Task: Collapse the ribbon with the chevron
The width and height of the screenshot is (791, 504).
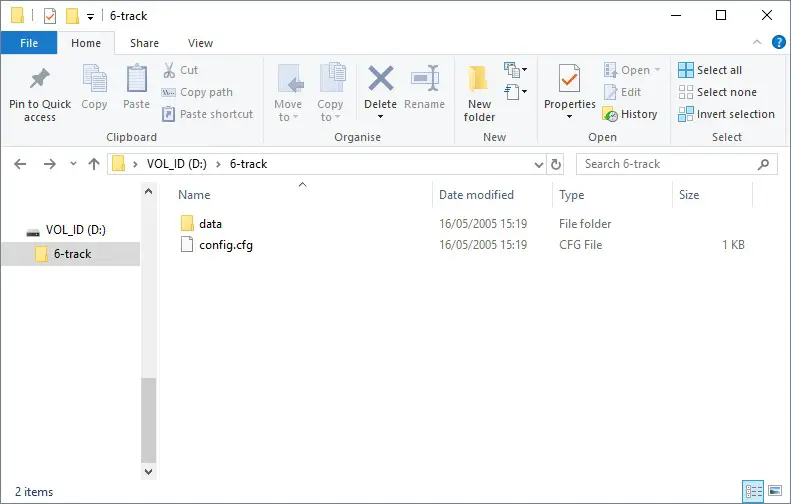Action: click(x=757, y=42)
